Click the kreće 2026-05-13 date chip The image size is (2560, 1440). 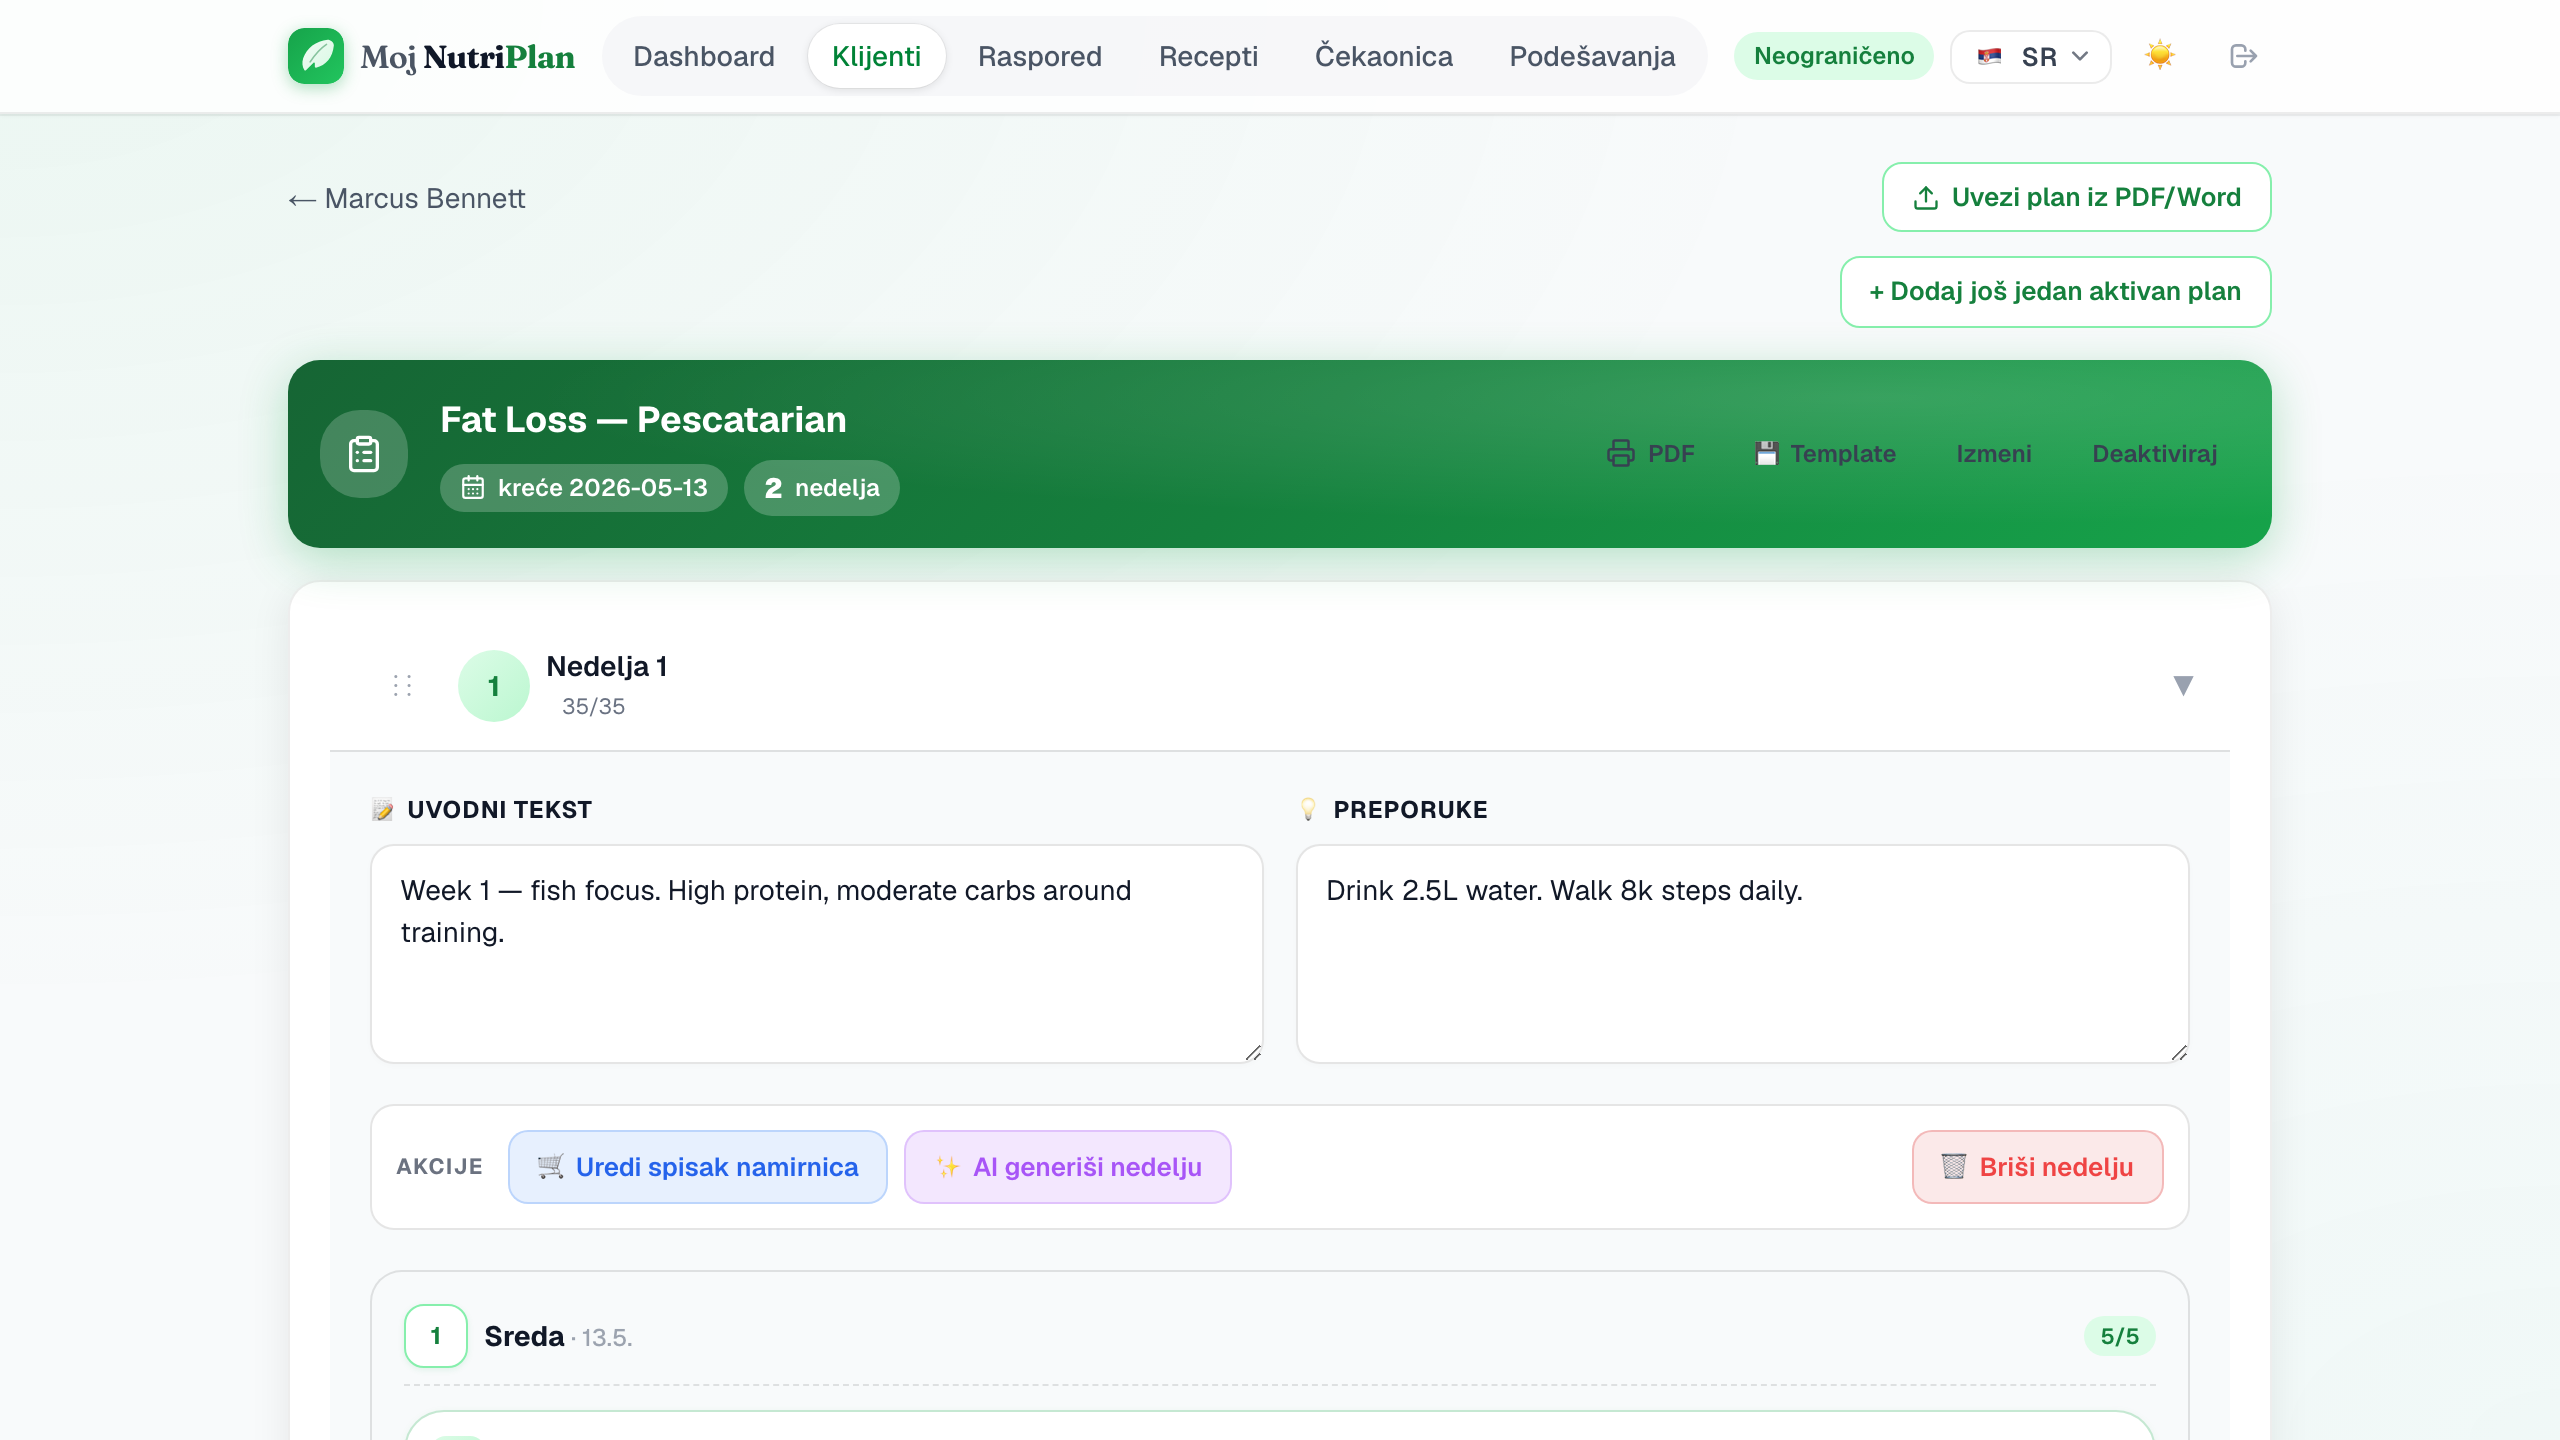pos(584,488)
